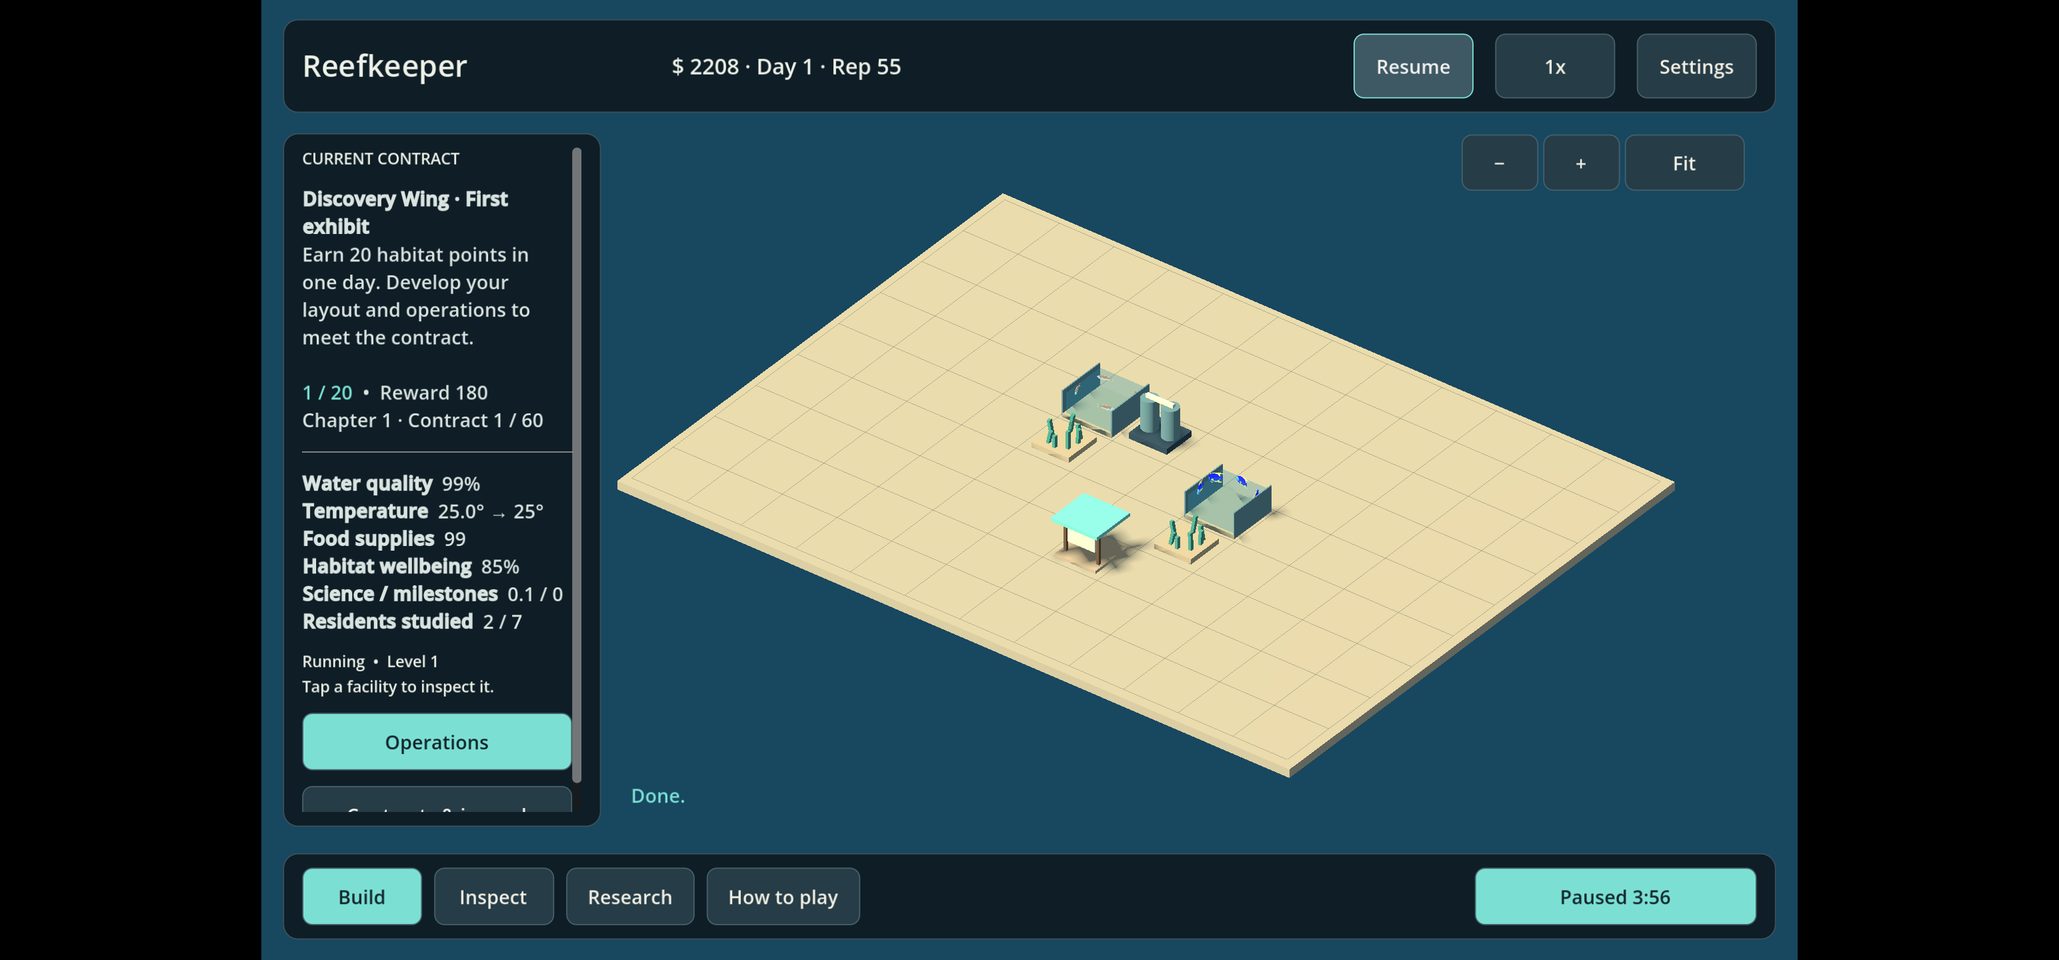Open the Research tab
Viewport: 2059px width, 960px height.
click(x=630, y=897)
